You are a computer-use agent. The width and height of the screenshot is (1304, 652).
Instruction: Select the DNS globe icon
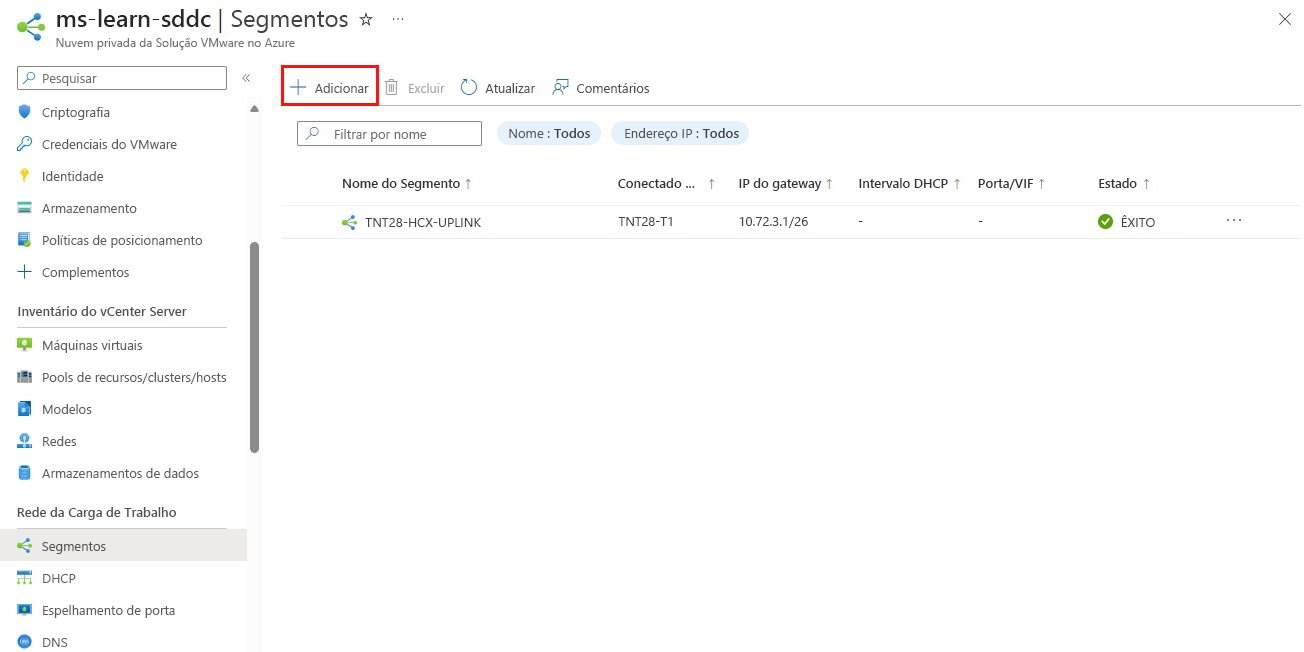22,642
